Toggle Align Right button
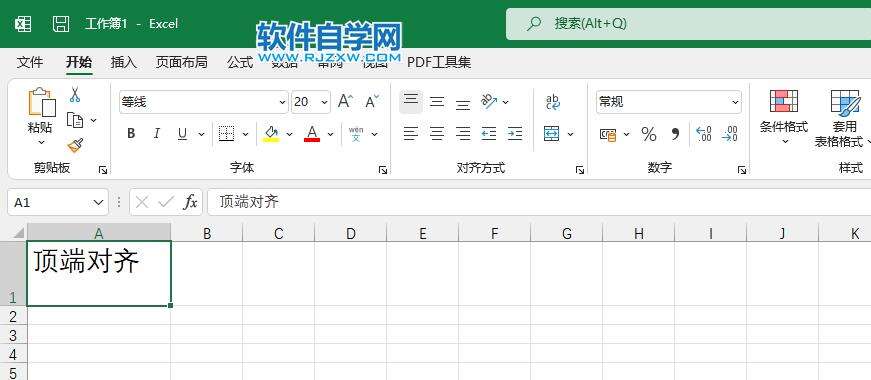The width and height of the screenshot is (871, 380). 463,133
